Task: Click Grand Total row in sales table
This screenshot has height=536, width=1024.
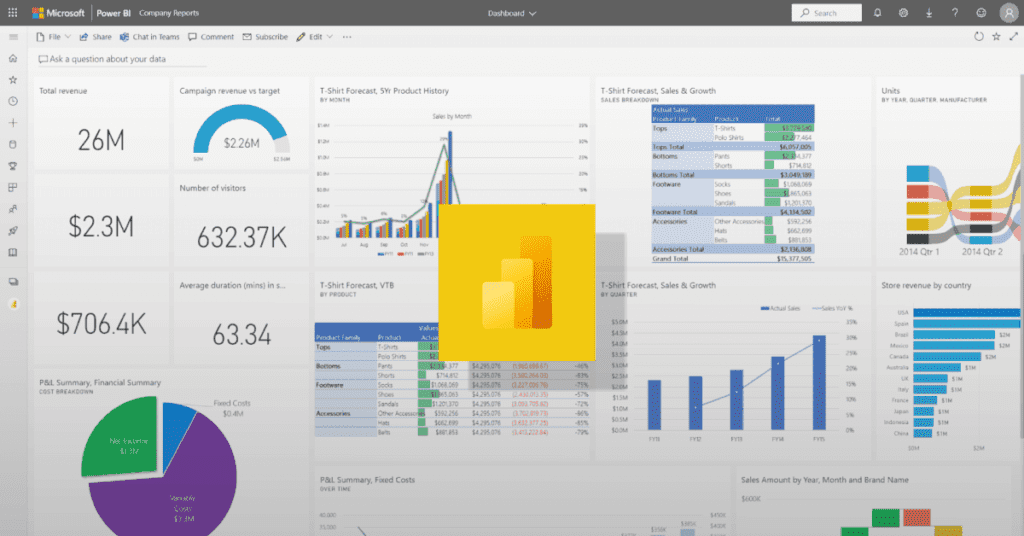Action: (732, 259)
